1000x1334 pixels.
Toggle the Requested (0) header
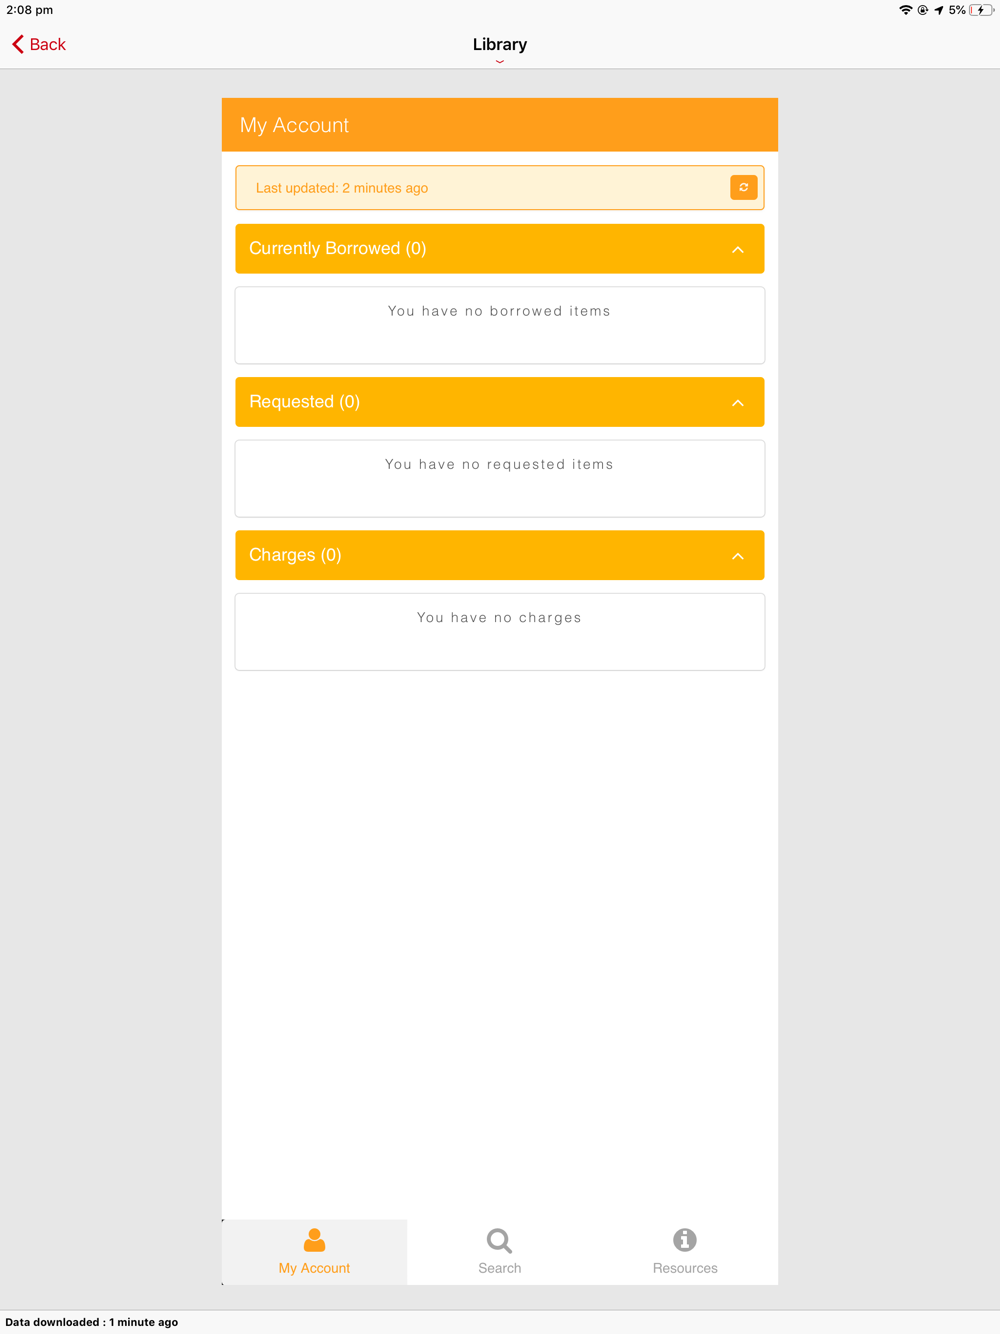click(500, 402)
